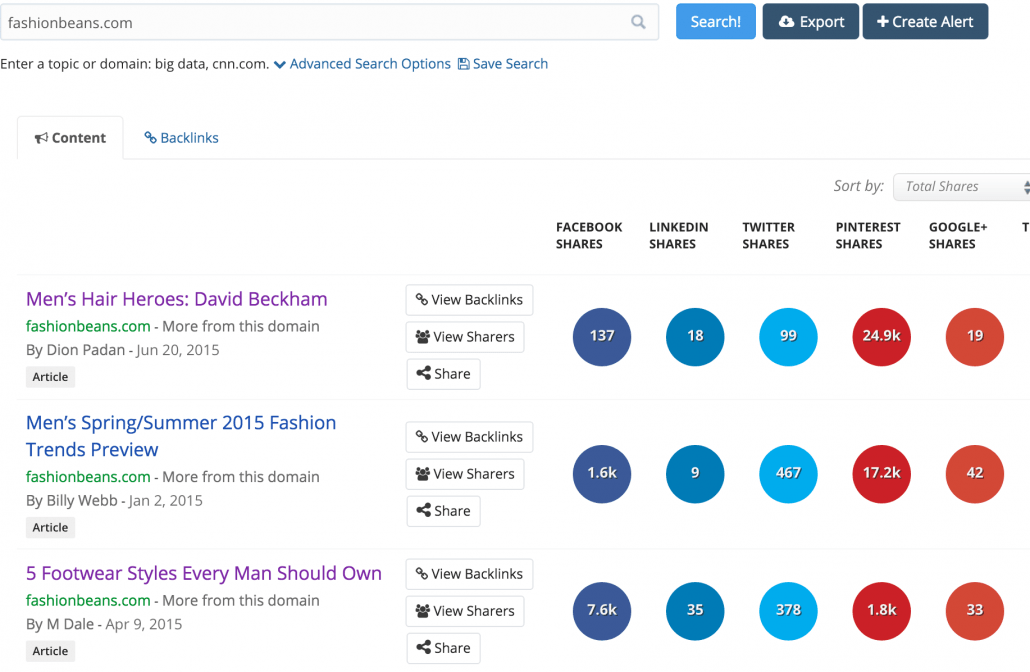Click the Google+ Shares column header
1030x672 pixels.
958,235
